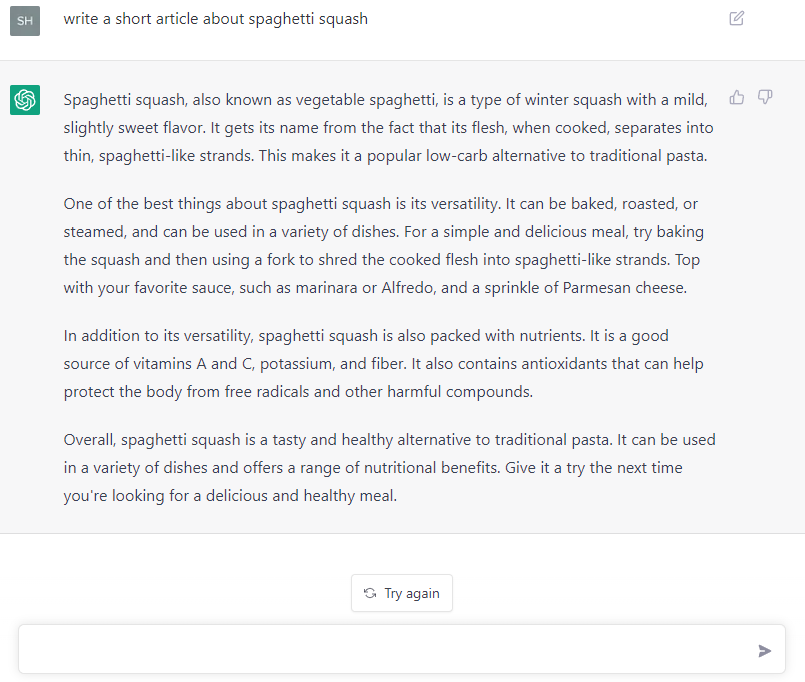This screenshot has width=805, height=682.
Task: Click the Try again button
Action: tap(401, 593)
